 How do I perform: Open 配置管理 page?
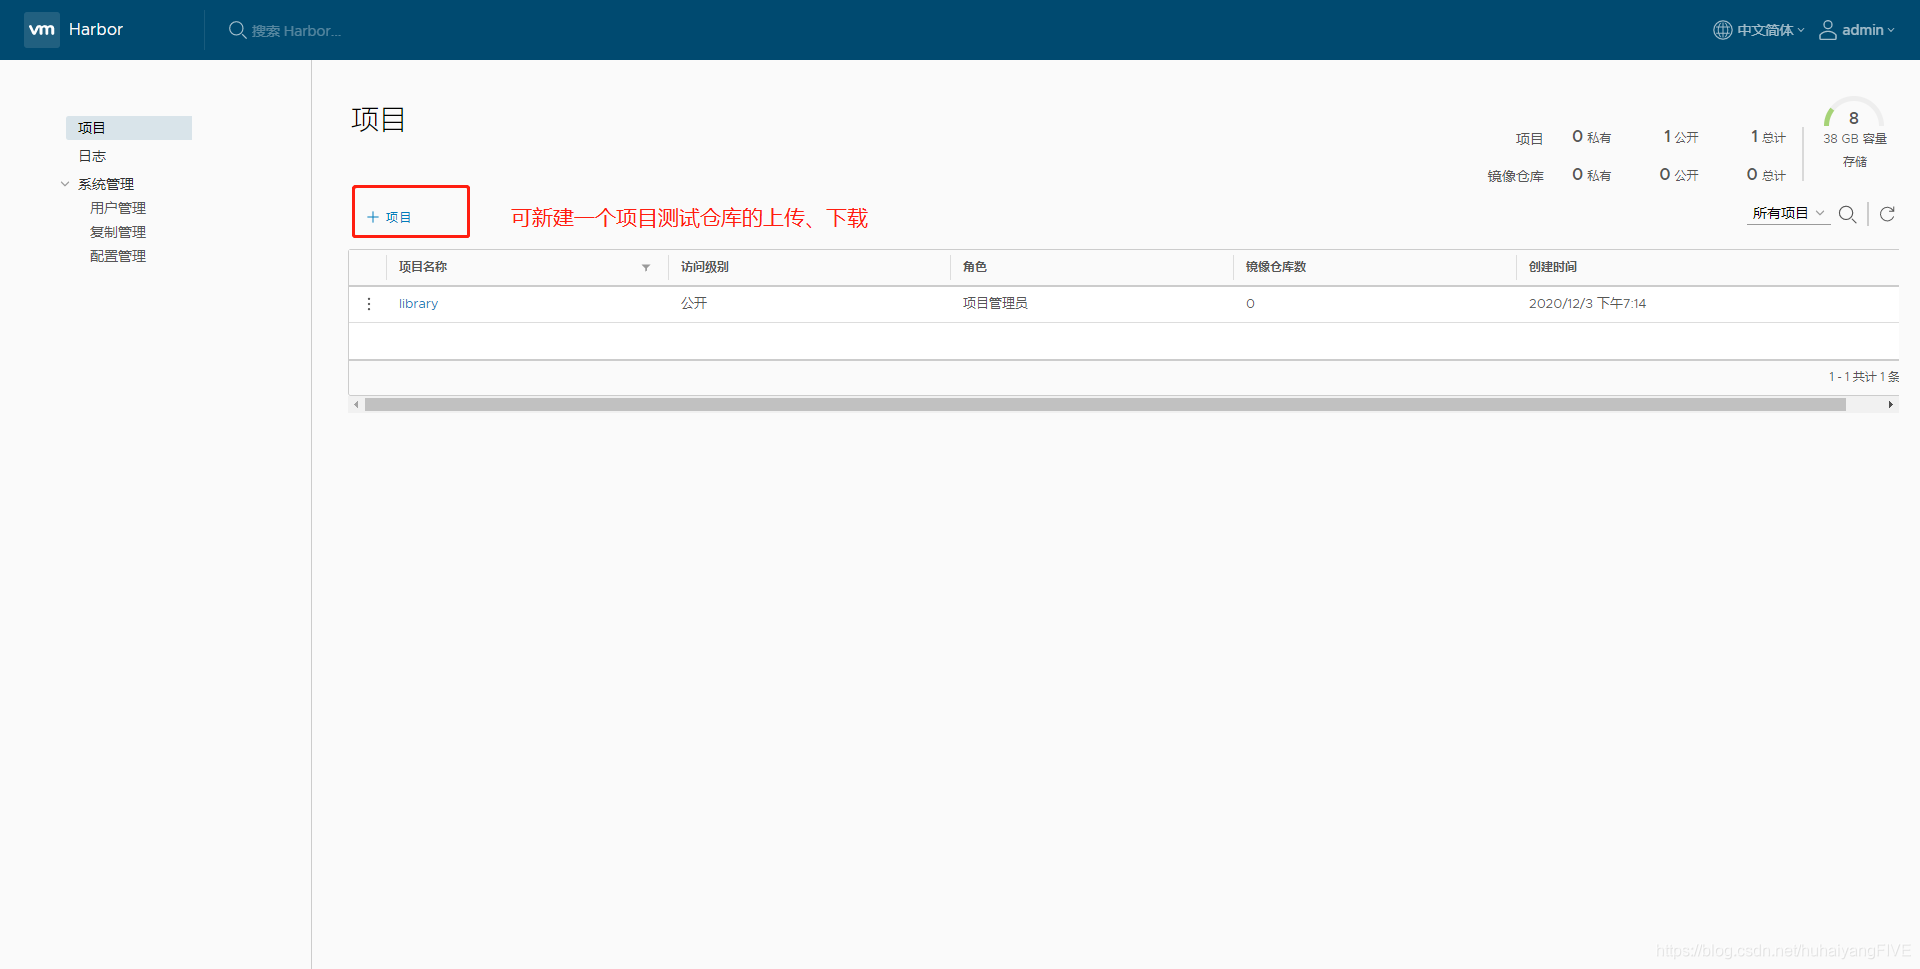coord(118,256)
